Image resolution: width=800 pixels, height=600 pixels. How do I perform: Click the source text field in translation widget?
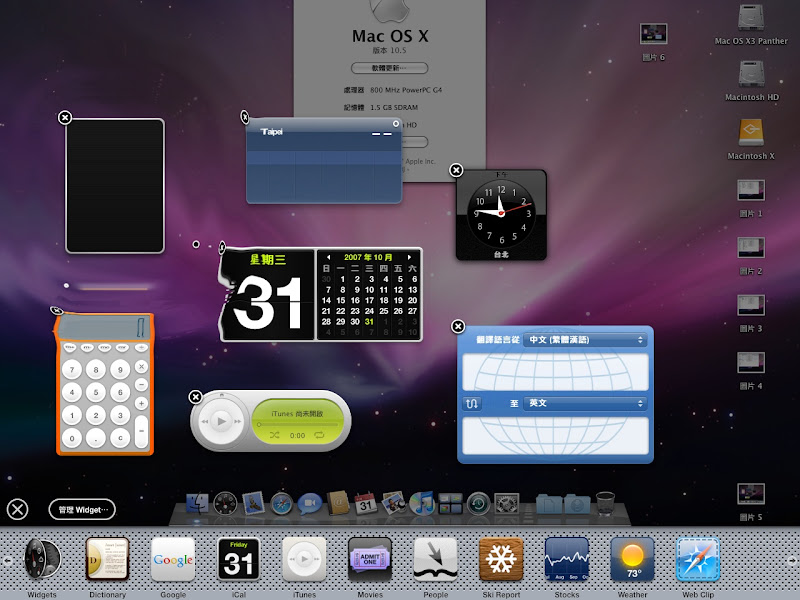(x=555, y=372)
